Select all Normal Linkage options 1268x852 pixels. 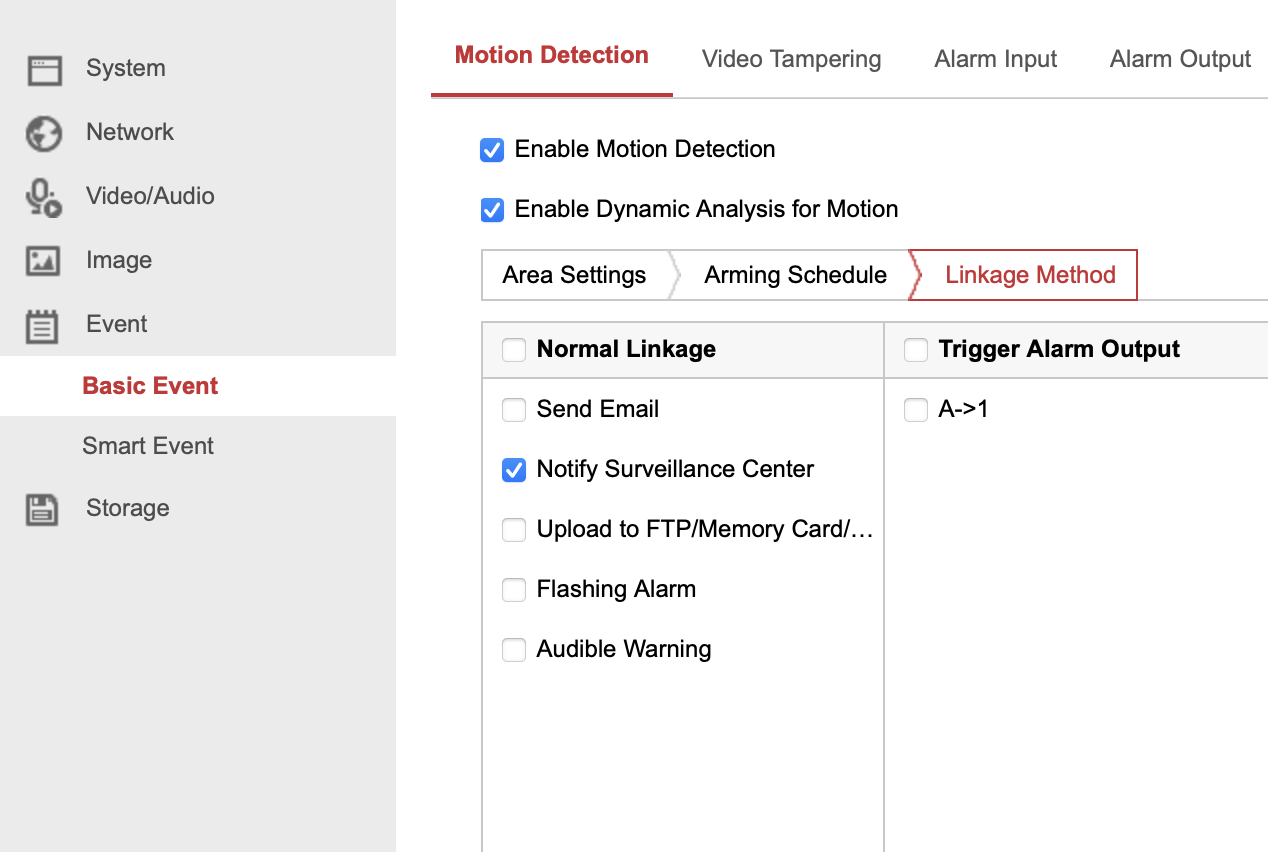pyautogui.click(x=513, y=349)
